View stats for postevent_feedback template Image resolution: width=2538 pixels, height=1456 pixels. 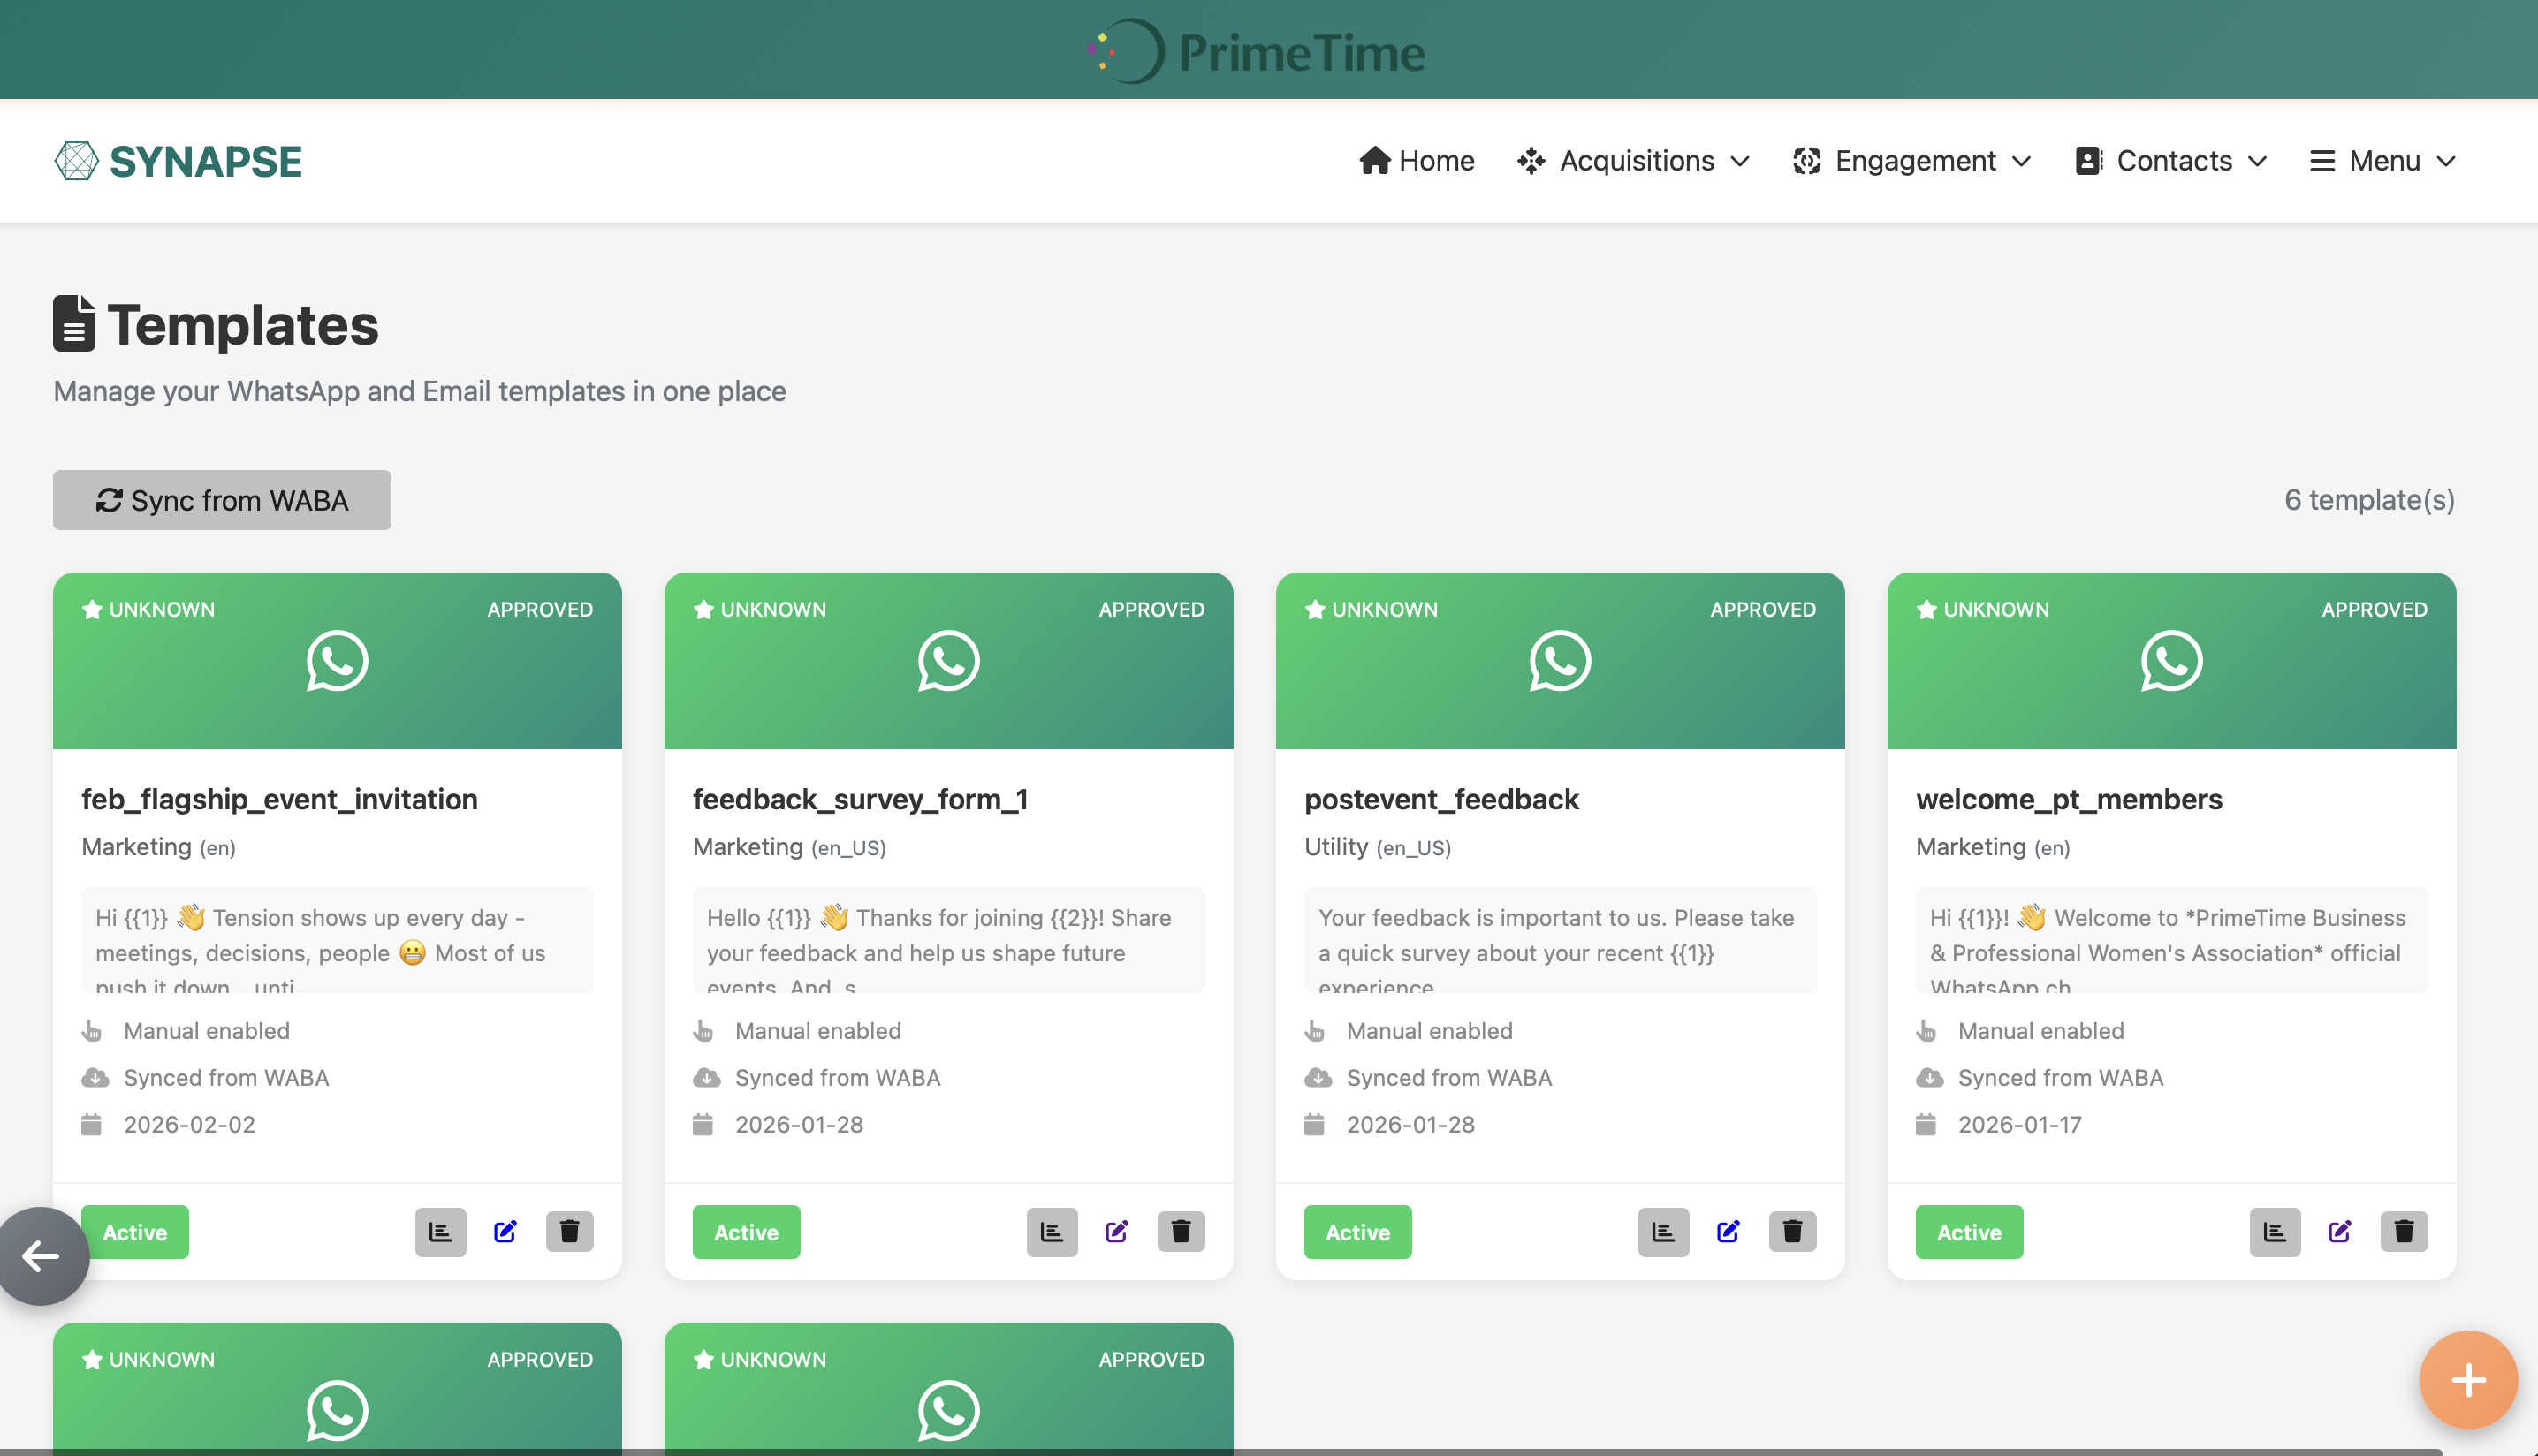point(1663,1232)
